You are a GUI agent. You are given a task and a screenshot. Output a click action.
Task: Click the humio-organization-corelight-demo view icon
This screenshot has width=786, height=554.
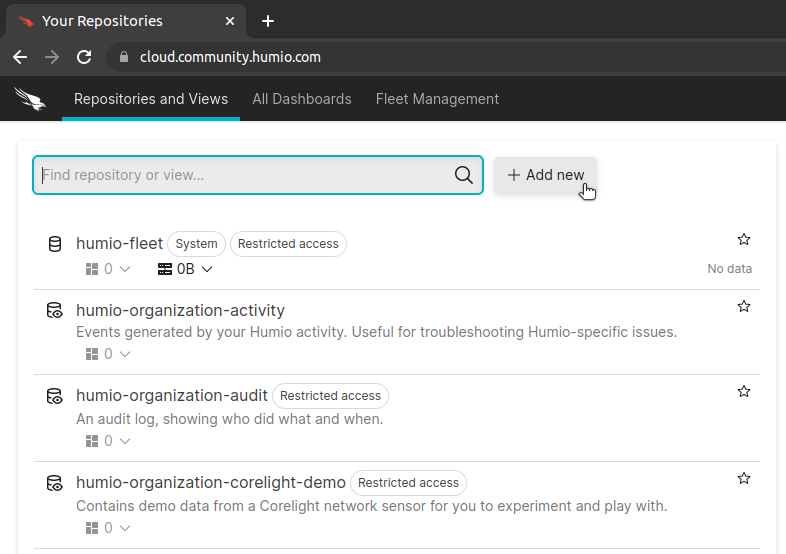coord(55,483)
